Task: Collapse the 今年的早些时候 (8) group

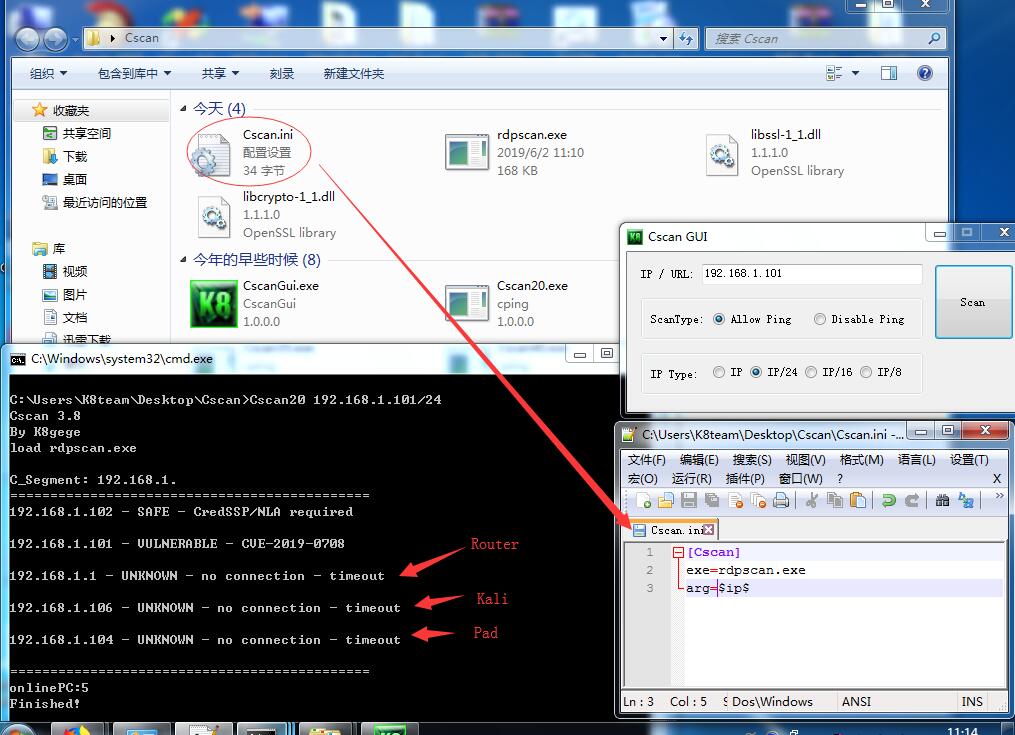Action: pos(183,260)
